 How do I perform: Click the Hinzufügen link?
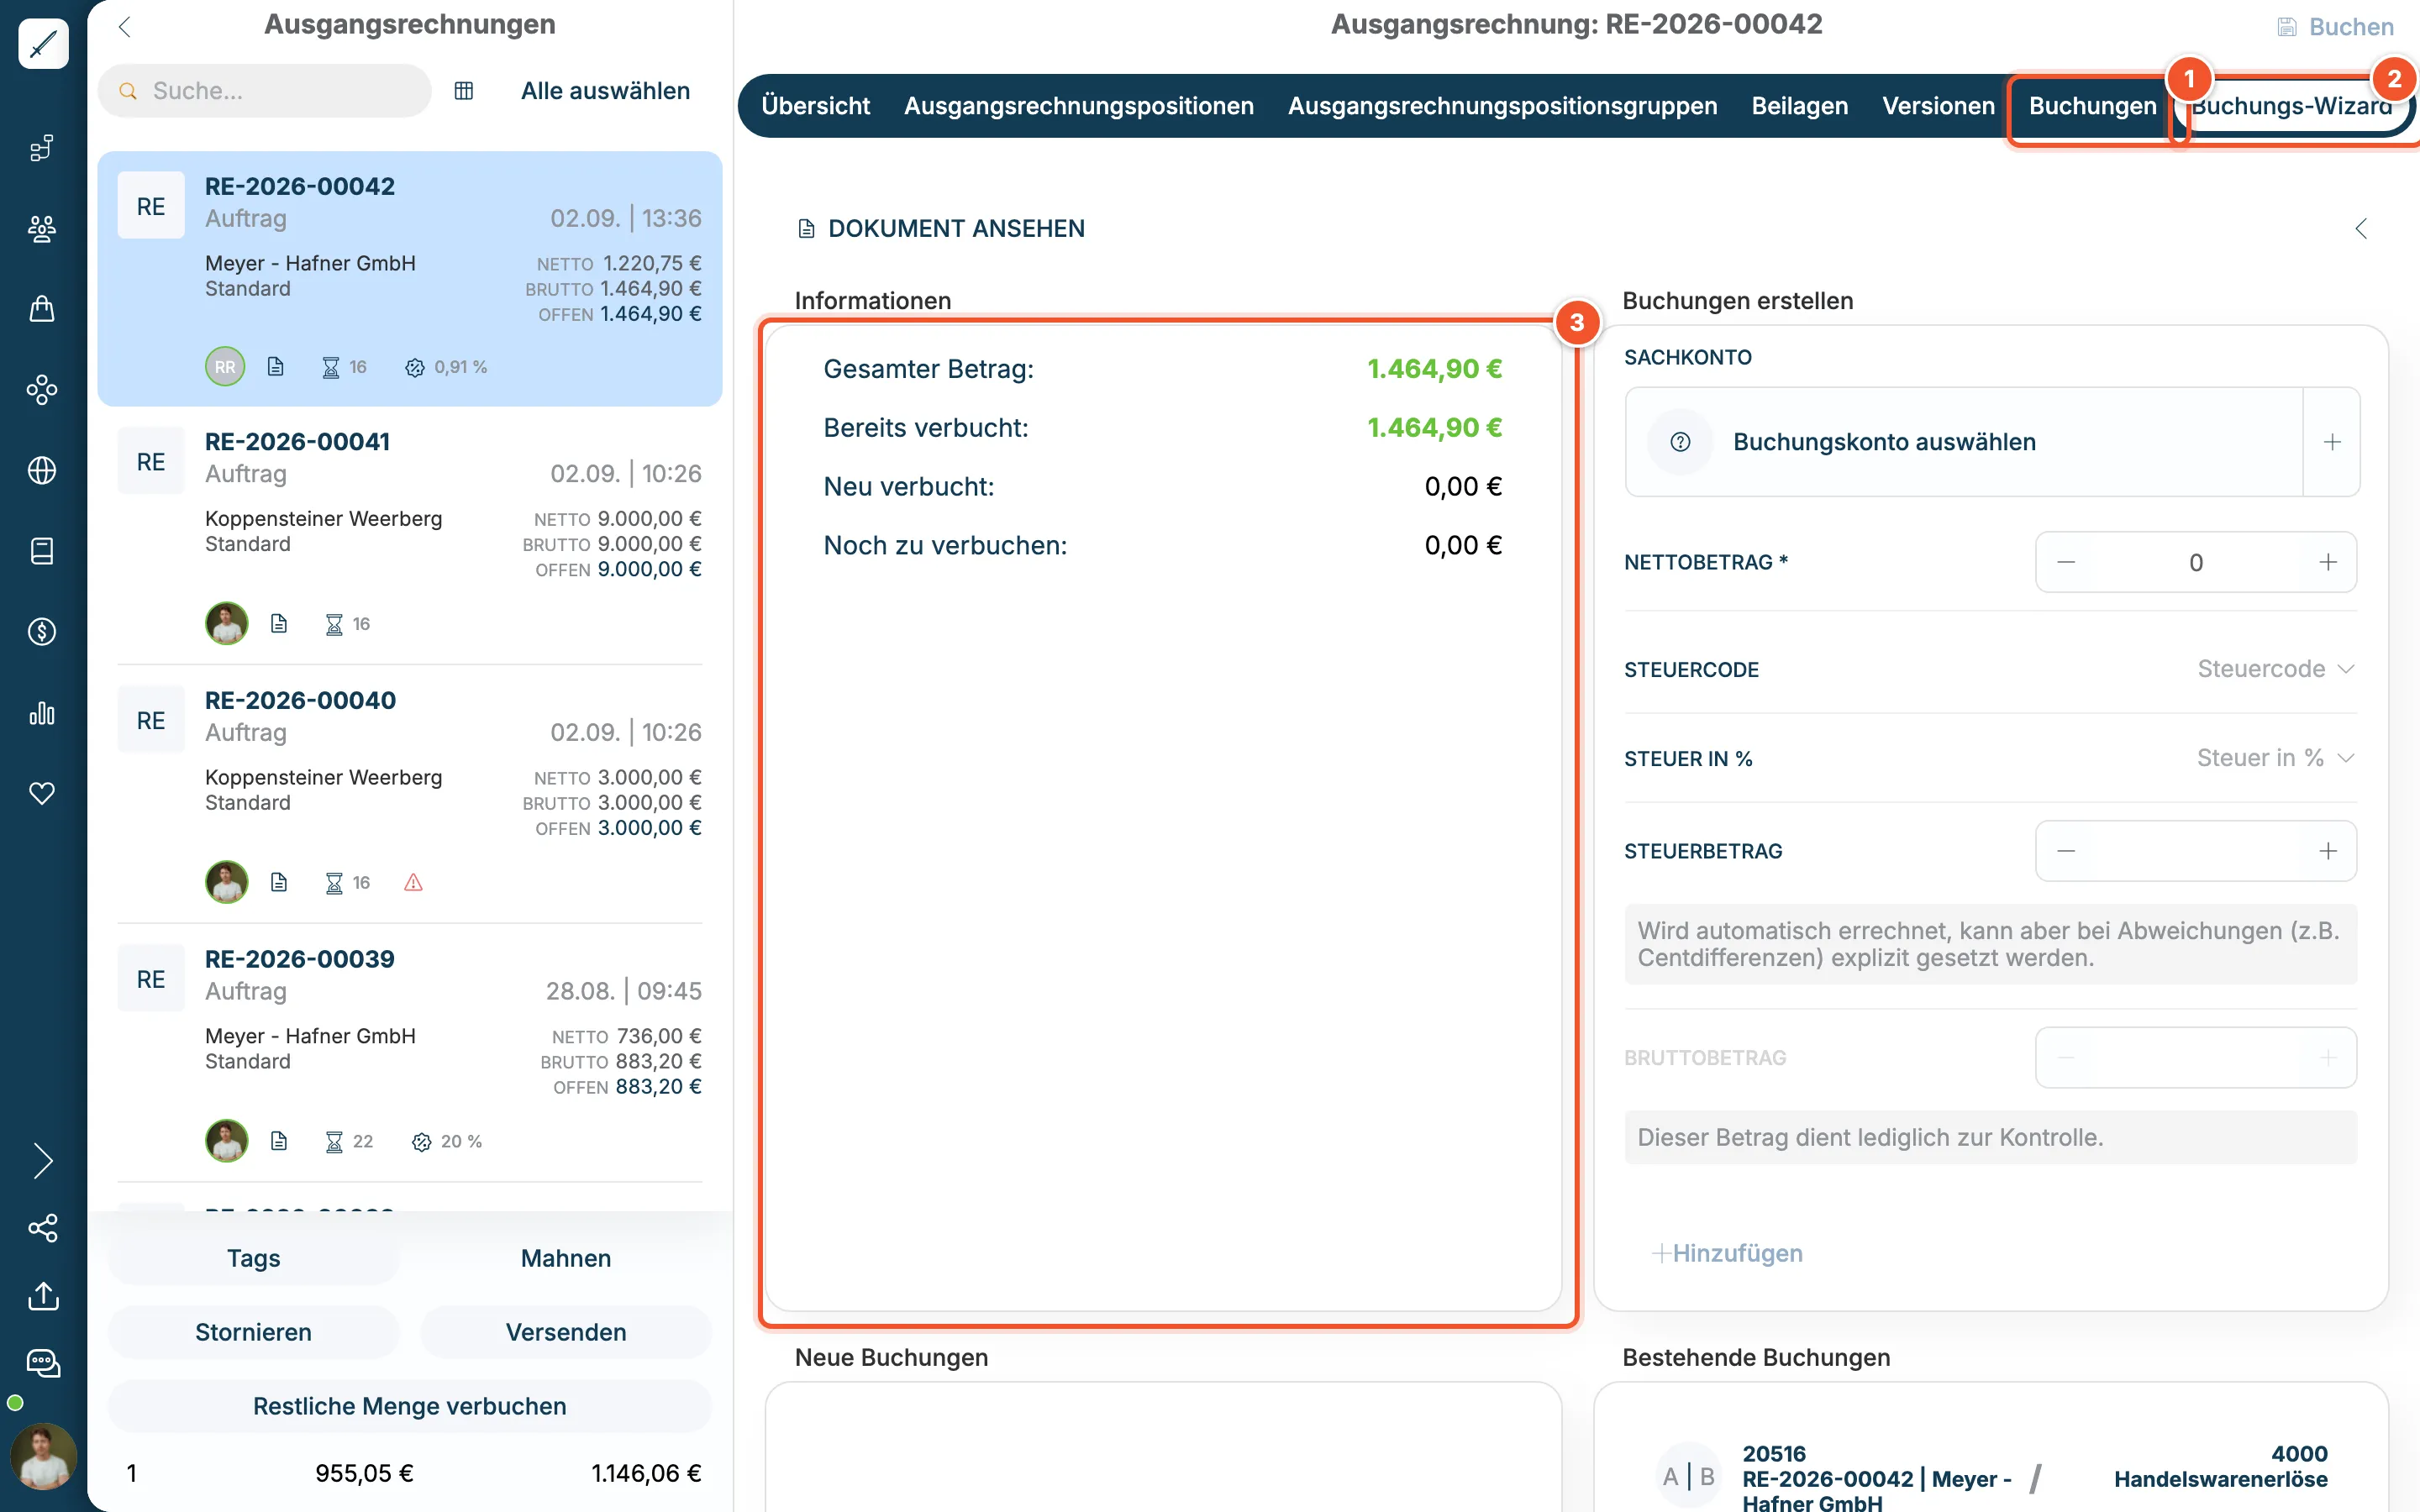pyautogui.click(x=1727, y=1253)
